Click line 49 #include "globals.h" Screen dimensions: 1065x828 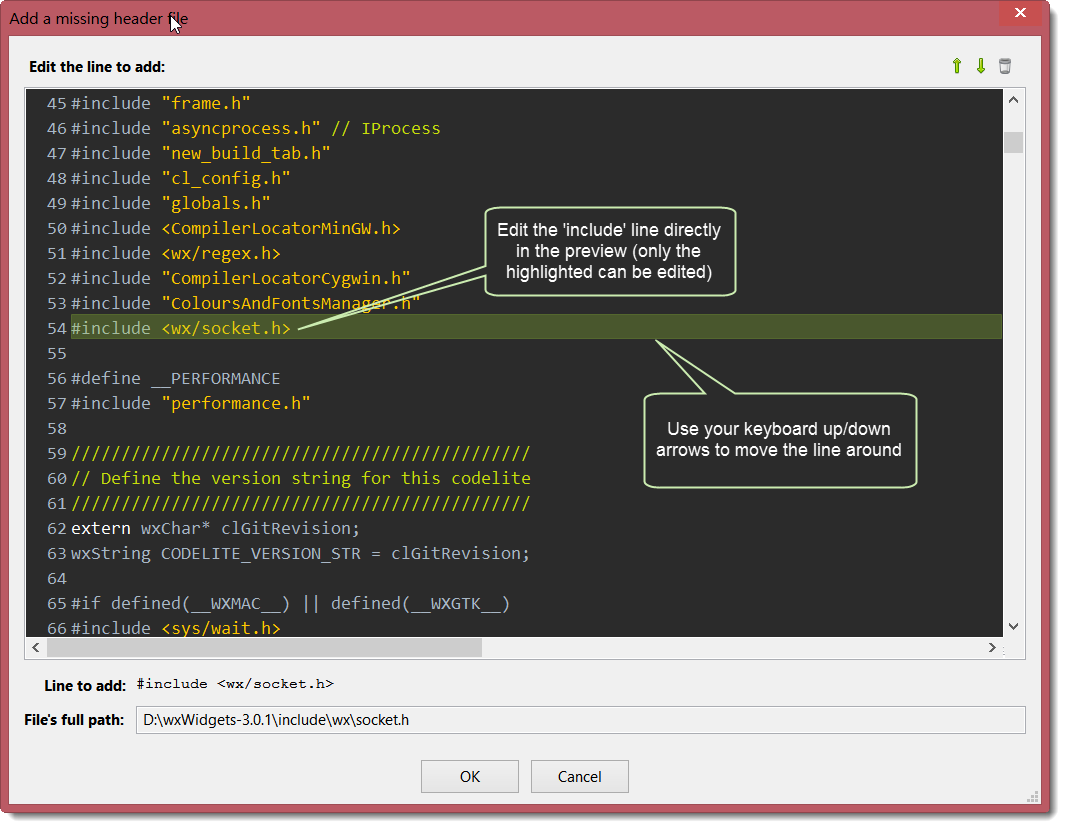point(170,203)
